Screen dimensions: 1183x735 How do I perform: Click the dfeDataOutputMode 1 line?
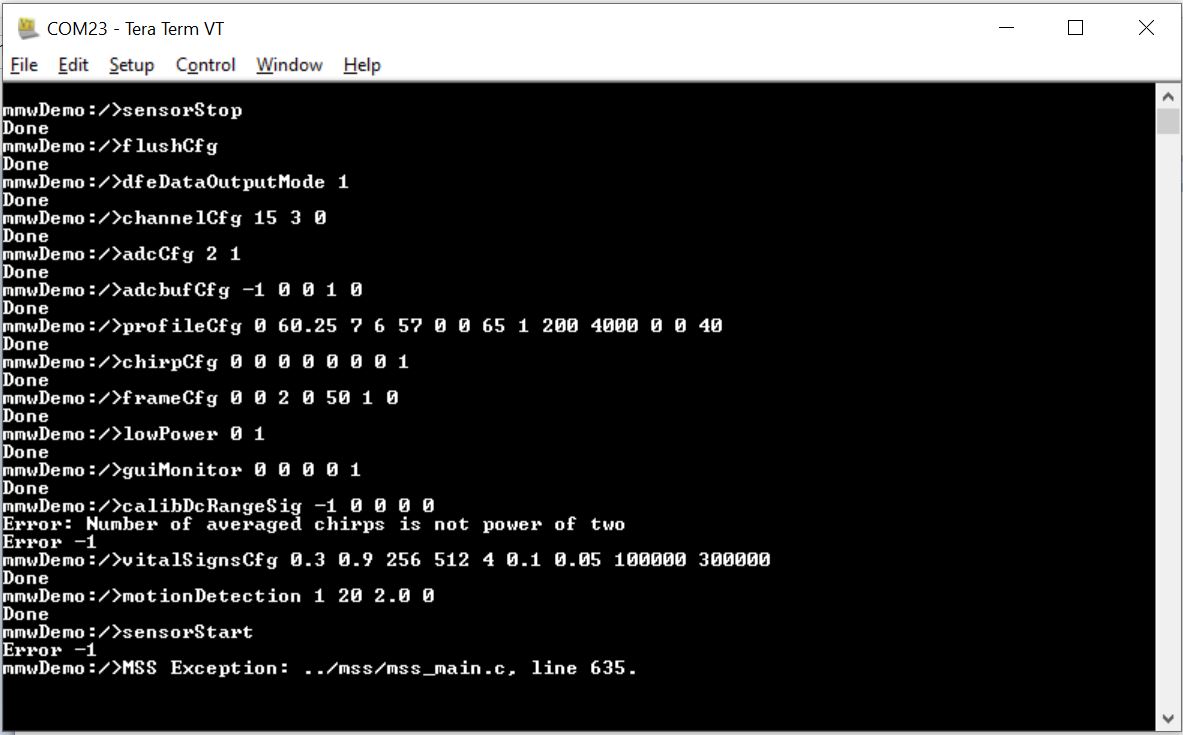click(x=176, y=182)
